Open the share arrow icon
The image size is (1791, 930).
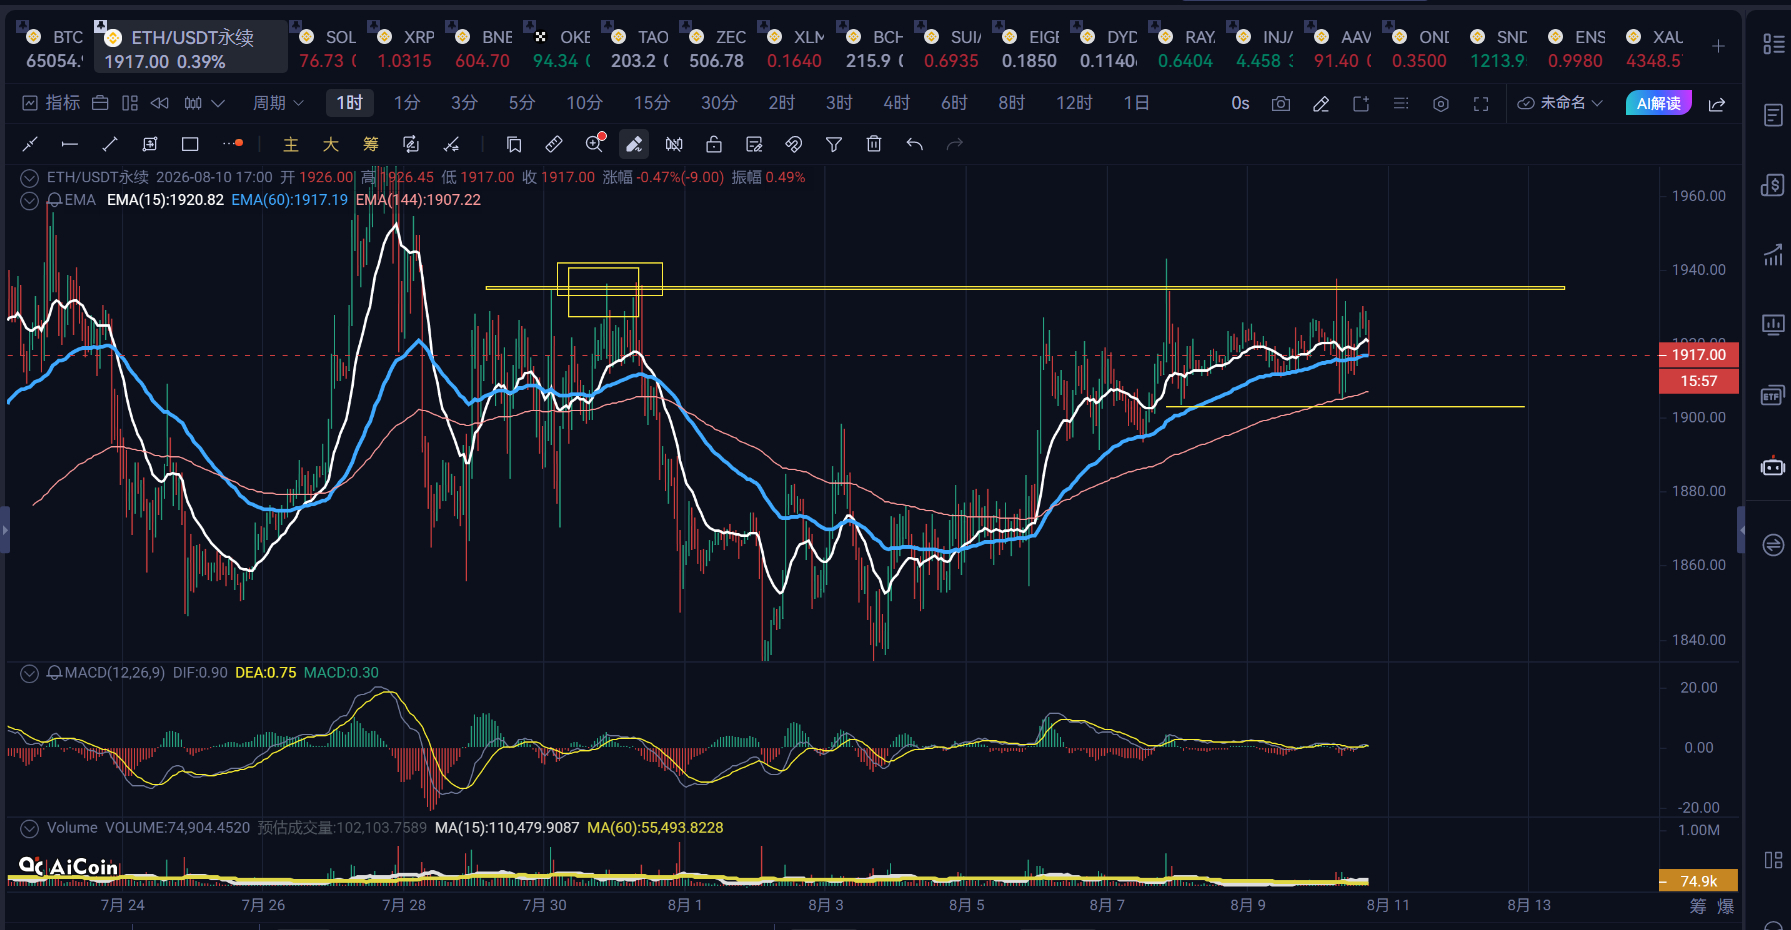pos(1717,103)
